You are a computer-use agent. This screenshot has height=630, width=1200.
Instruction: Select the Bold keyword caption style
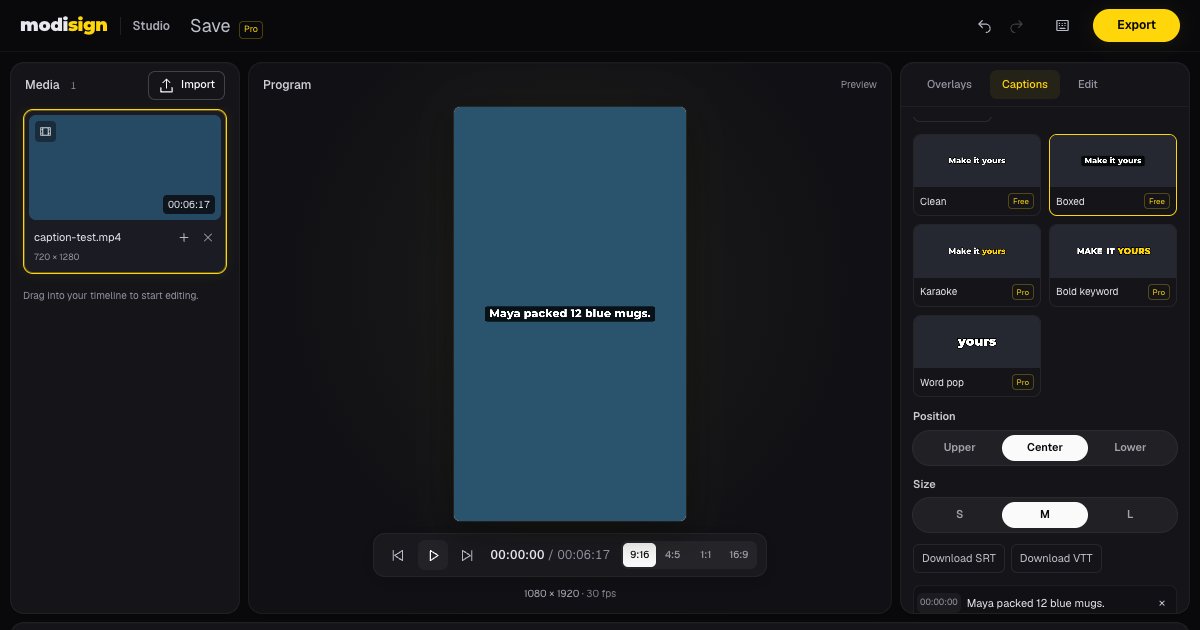[1113, 265]
